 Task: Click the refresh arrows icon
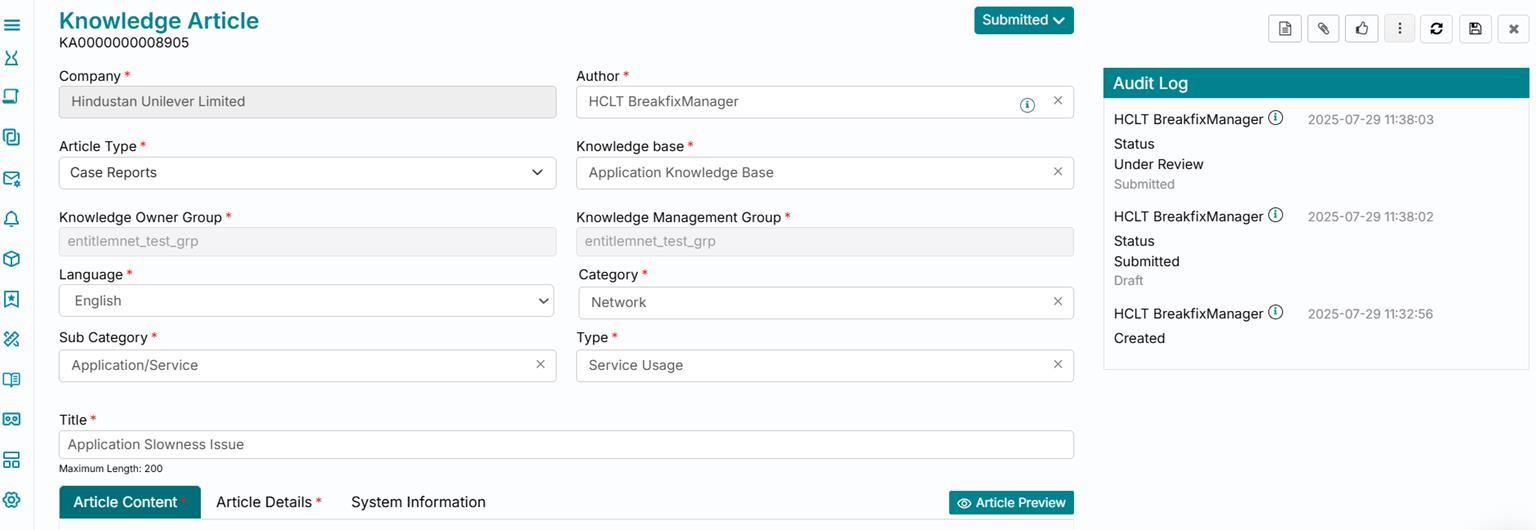tap(1437, 29)
